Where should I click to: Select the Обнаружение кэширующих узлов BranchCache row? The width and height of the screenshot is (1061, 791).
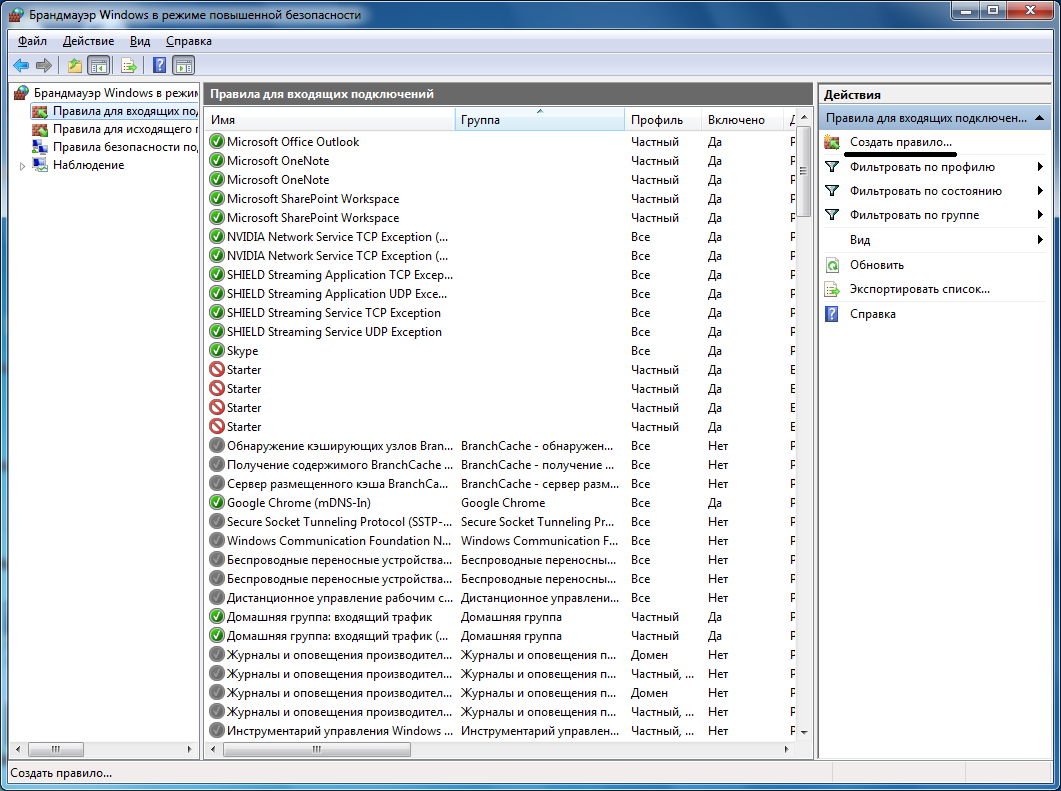pos(501,446)
